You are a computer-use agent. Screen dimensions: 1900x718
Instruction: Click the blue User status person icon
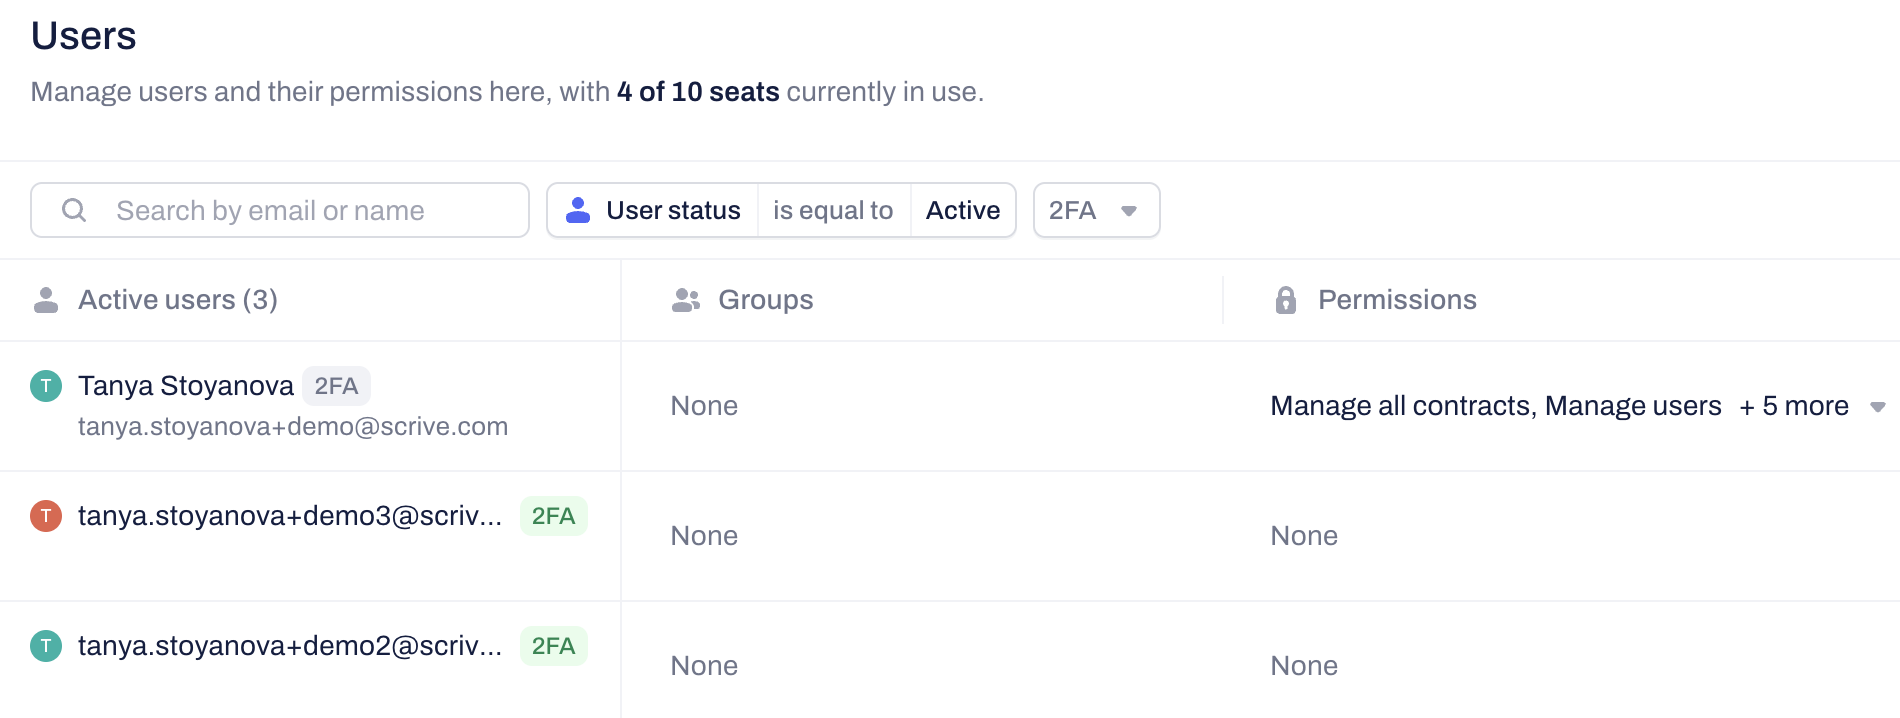tap(578, 210)
